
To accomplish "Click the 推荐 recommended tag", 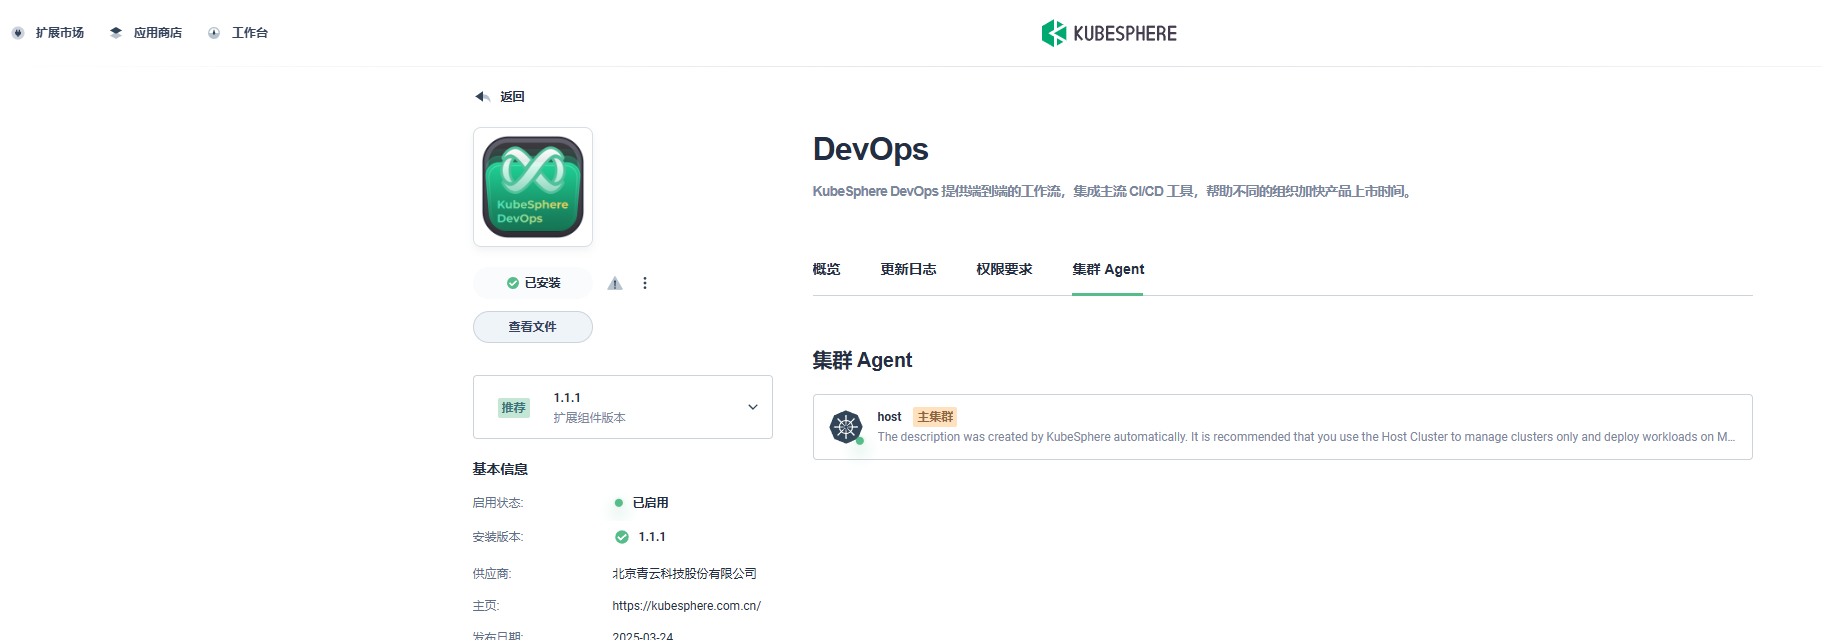I will 514,408.
